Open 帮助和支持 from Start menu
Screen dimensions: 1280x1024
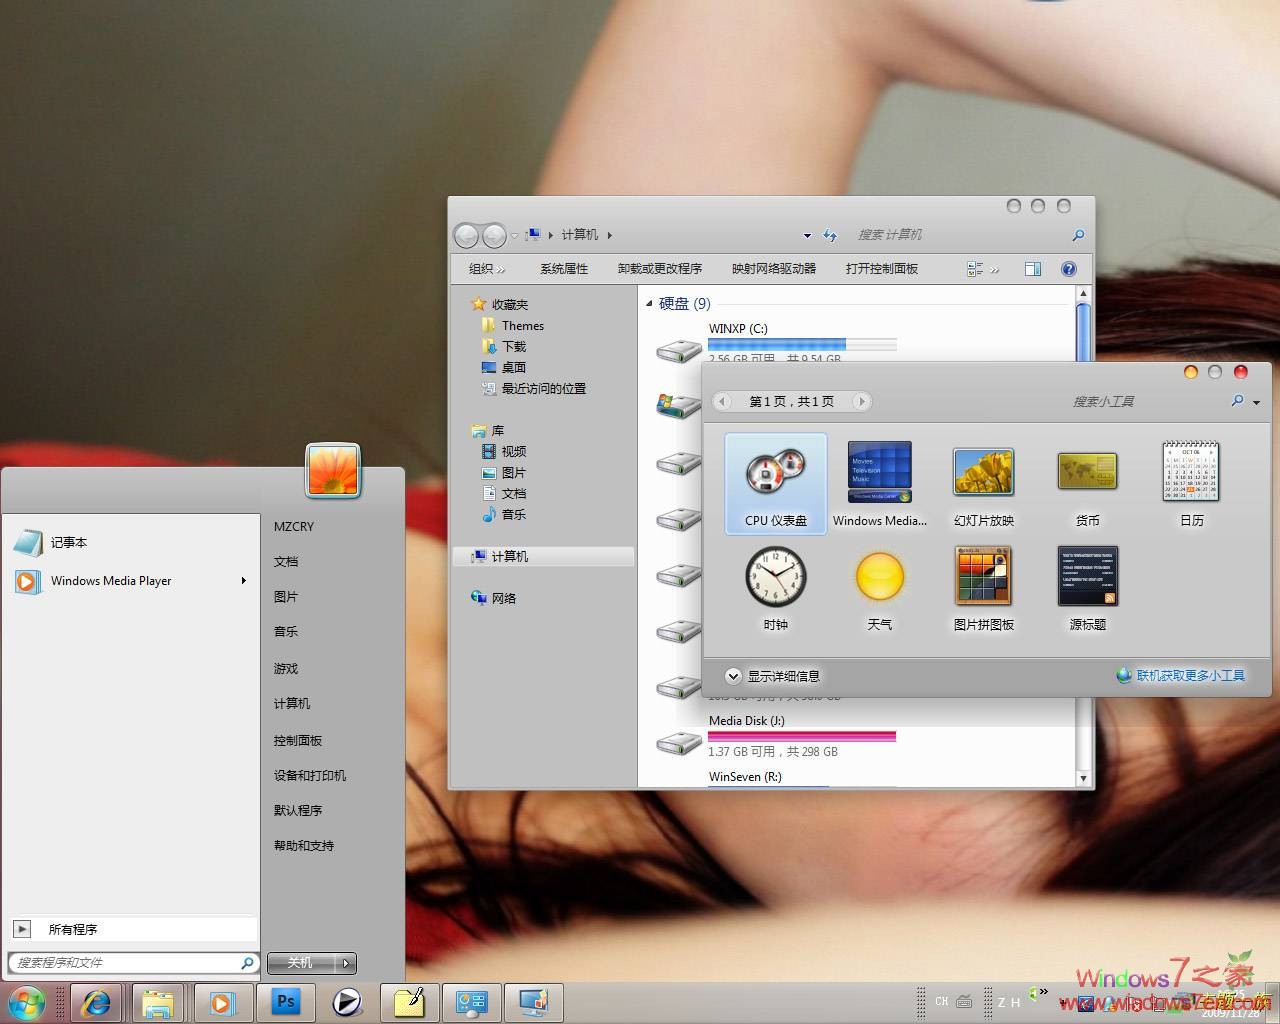point(304,846)
